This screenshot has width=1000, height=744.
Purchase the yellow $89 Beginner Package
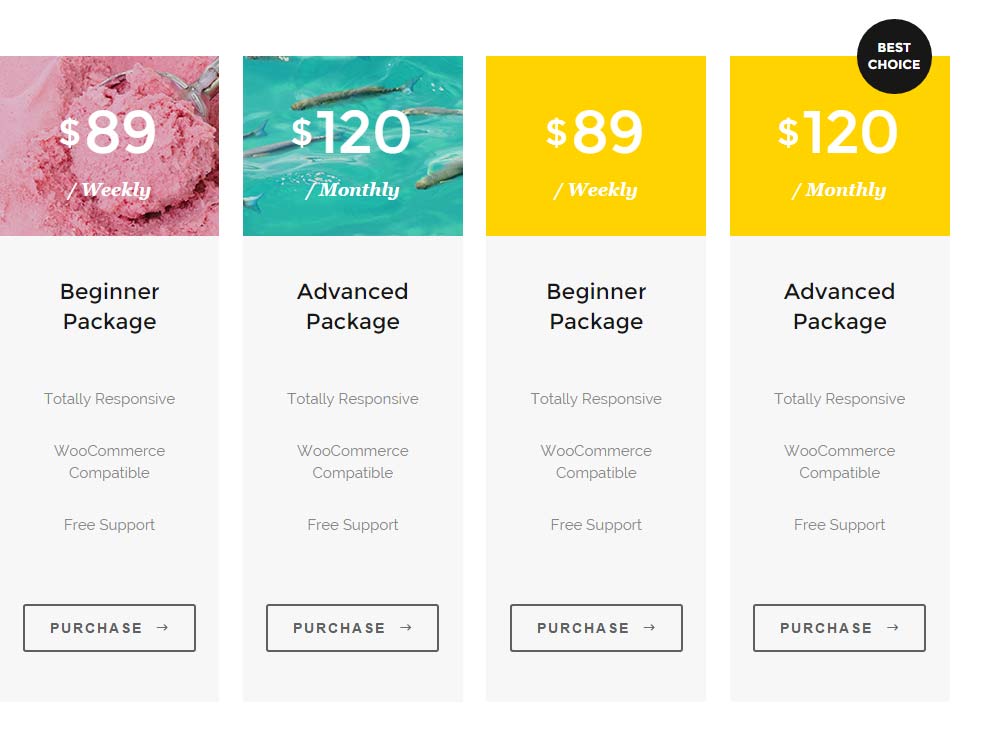point(596,628)
